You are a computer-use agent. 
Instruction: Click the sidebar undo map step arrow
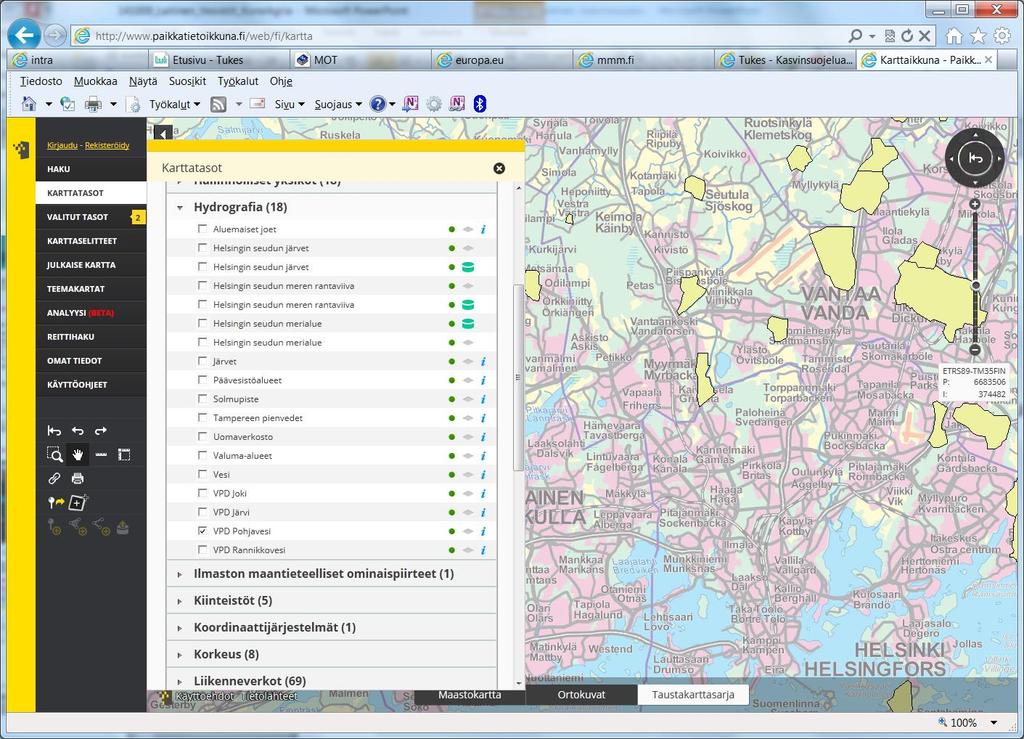tap(78, 431)
